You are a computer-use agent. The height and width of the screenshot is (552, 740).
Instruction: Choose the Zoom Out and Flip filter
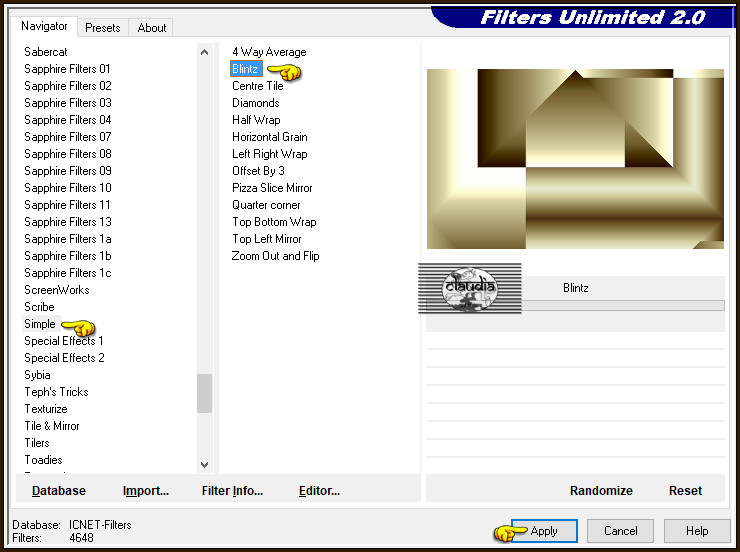(x=275, y=256)
